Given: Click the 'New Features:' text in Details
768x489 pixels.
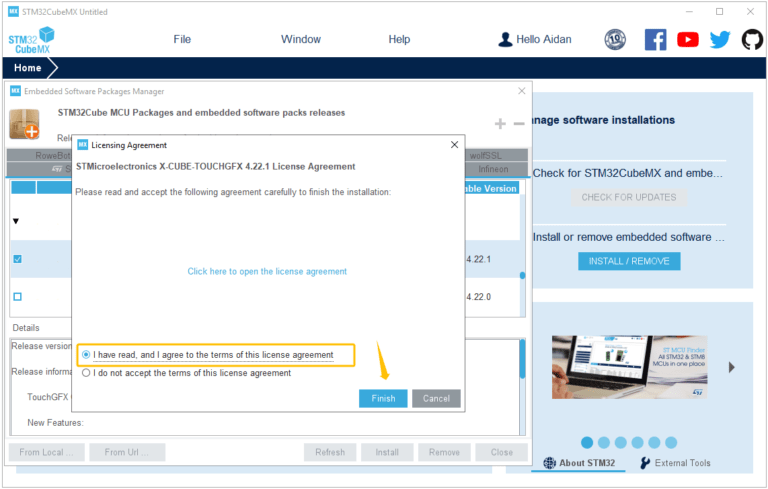Looking at the screenshot, I should click(55, 423).
